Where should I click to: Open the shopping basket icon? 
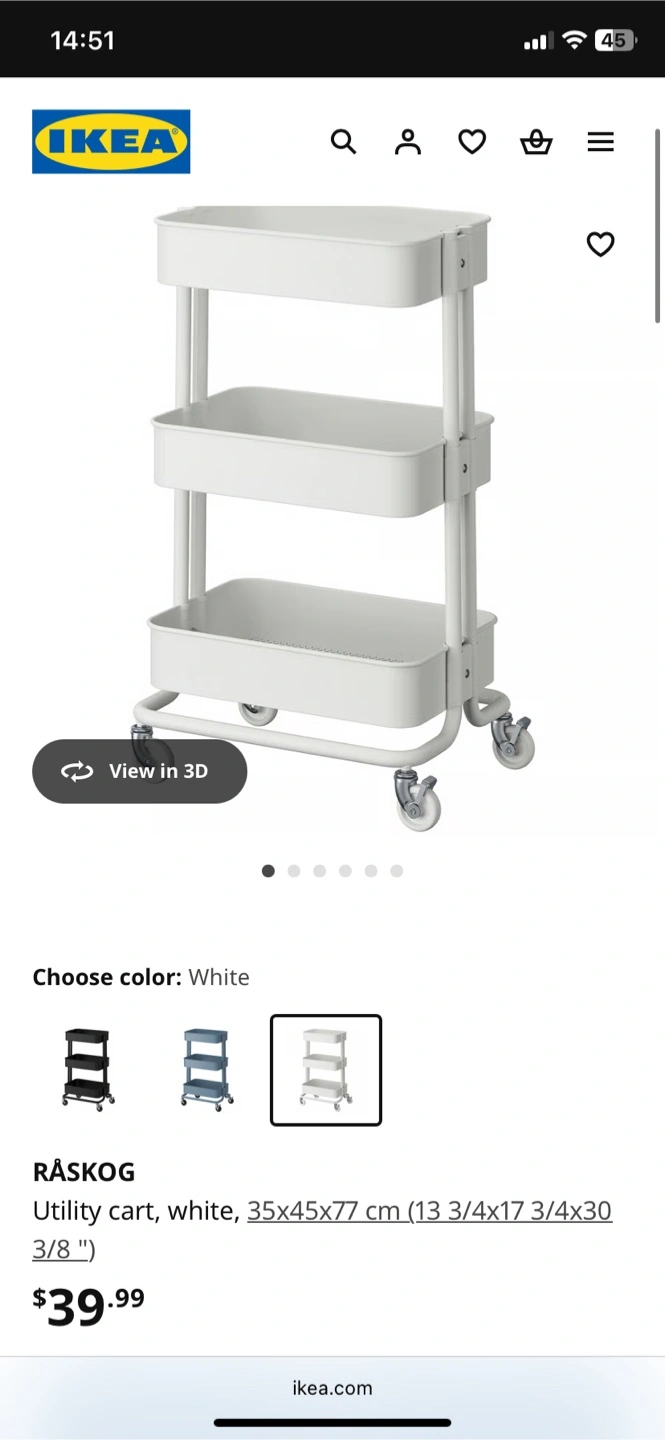(536, 142)
